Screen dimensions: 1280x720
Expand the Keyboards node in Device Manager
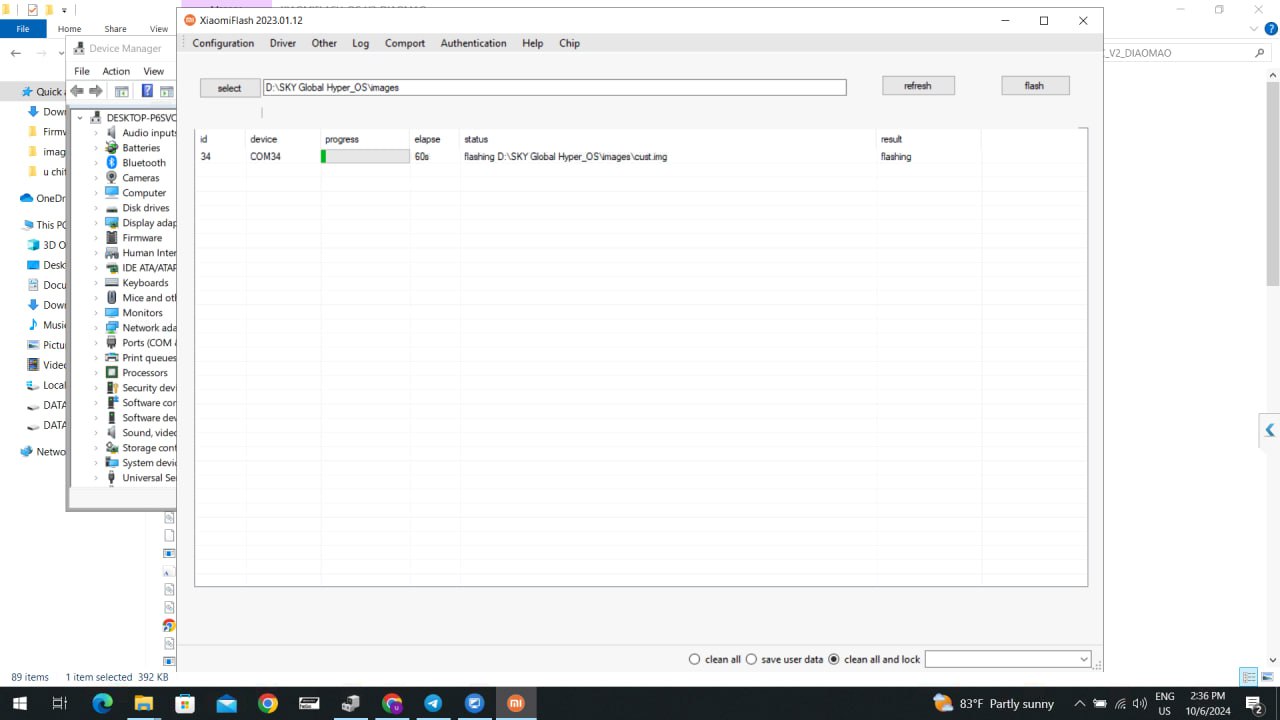coord(97,283)
